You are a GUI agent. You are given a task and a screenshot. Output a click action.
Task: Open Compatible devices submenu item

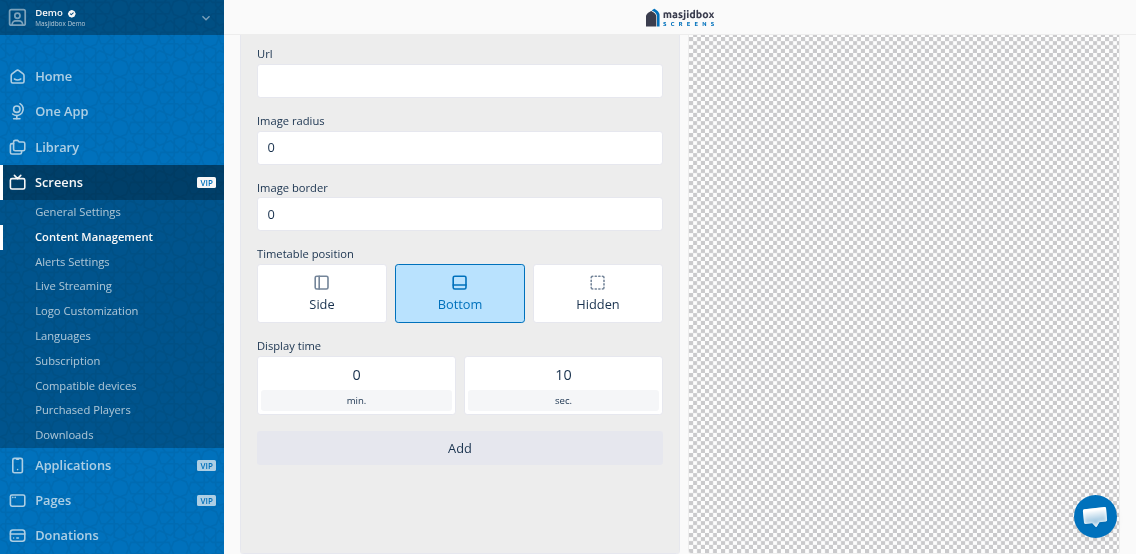[85, 386]
